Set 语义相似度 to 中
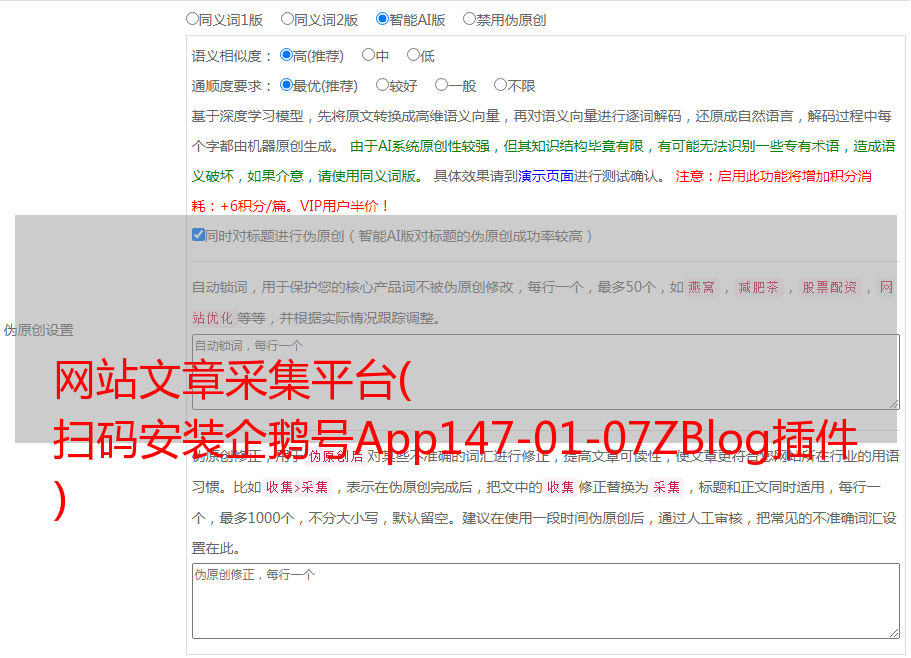 368,55
